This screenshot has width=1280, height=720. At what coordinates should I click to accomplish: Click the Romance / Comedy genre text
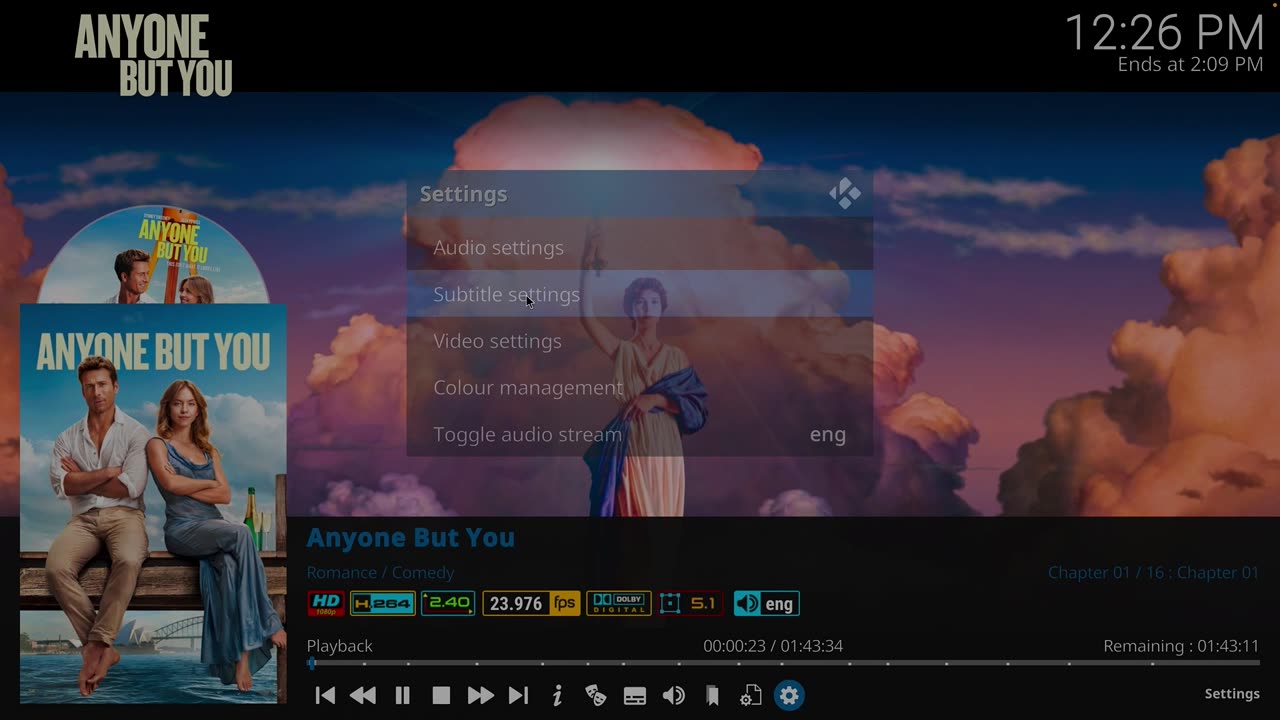click(x=380, y=572)
